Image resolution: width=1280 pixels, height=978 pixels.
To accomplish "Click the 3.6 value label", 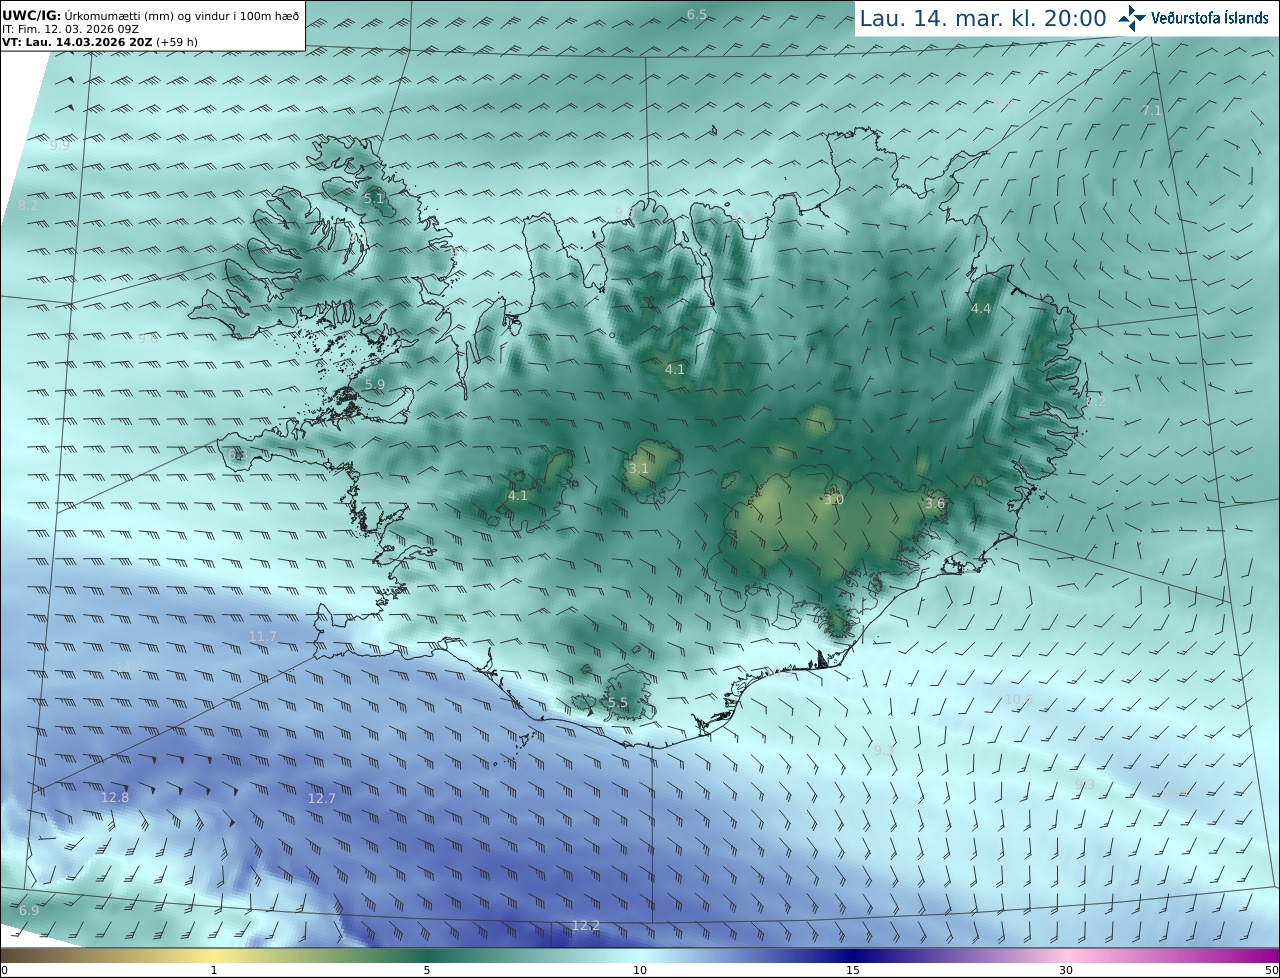I will pos(935,504).
